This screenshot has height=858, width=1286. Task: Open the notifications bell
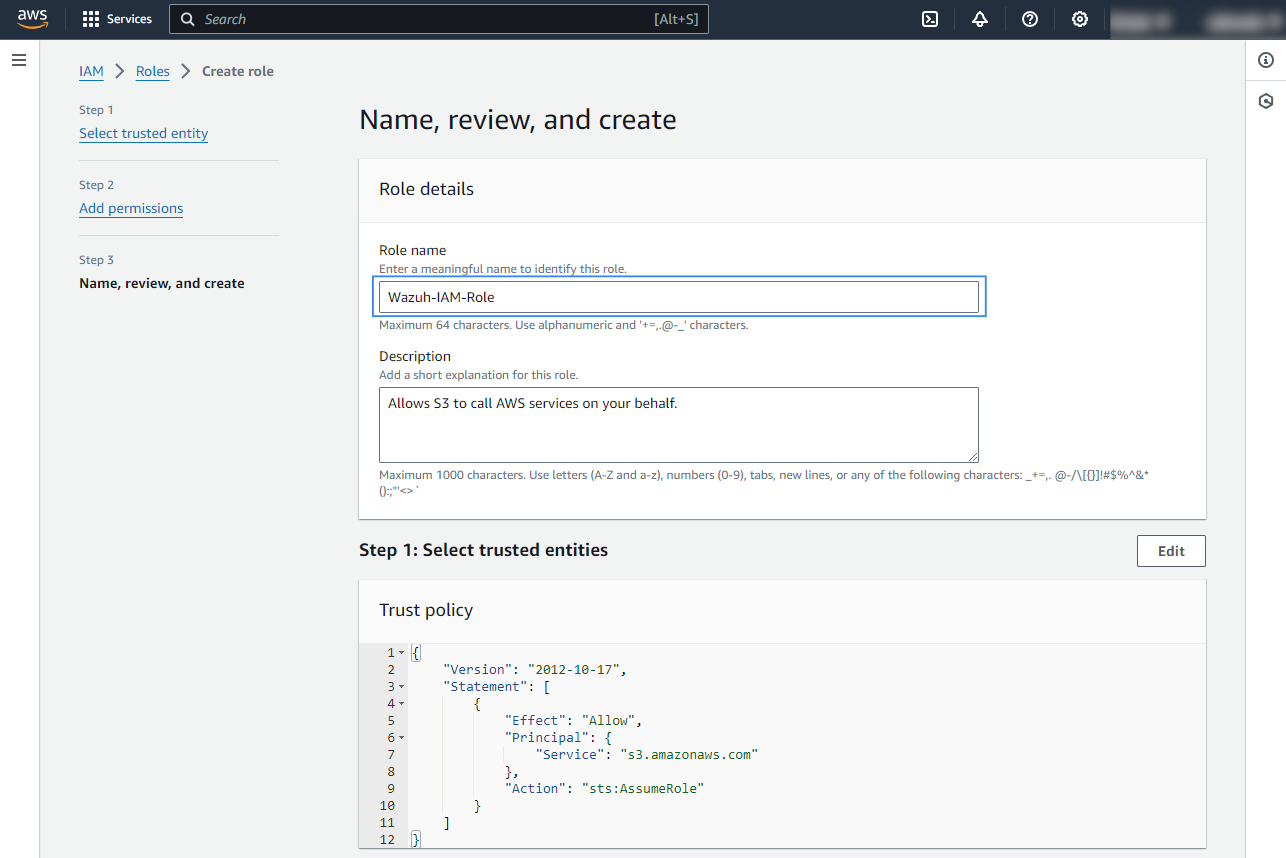980,19
